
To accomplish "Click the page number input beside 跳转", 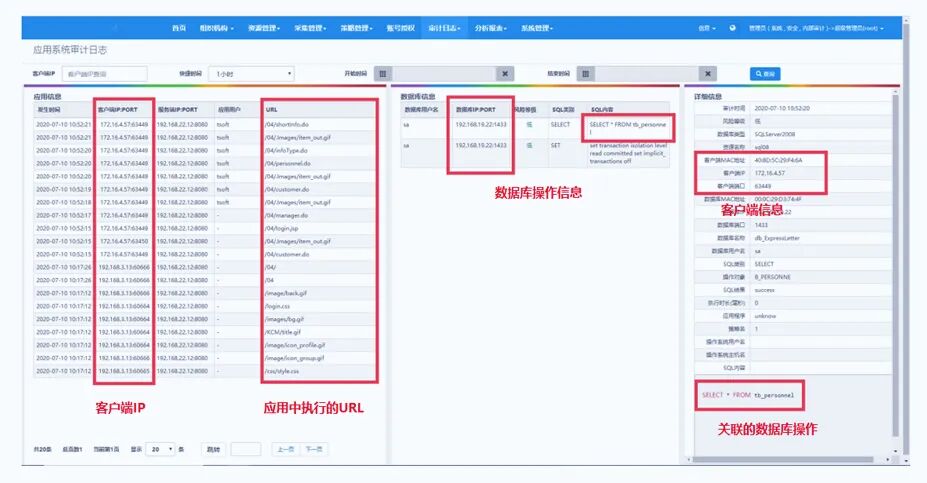I will coord(245,449).
